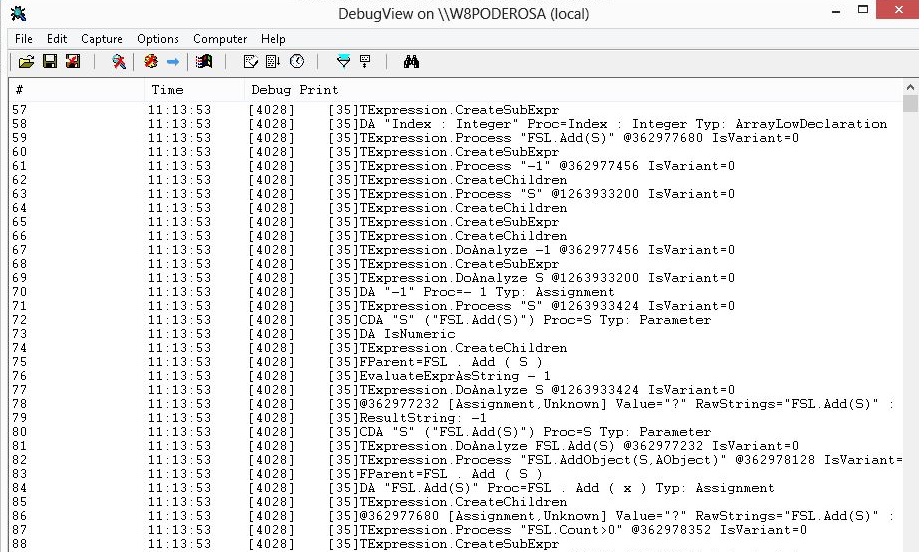The height and width of the screenshot is (557, 924).
Task: Click the Find binoculars icon
Action: (x=411, y=61)
